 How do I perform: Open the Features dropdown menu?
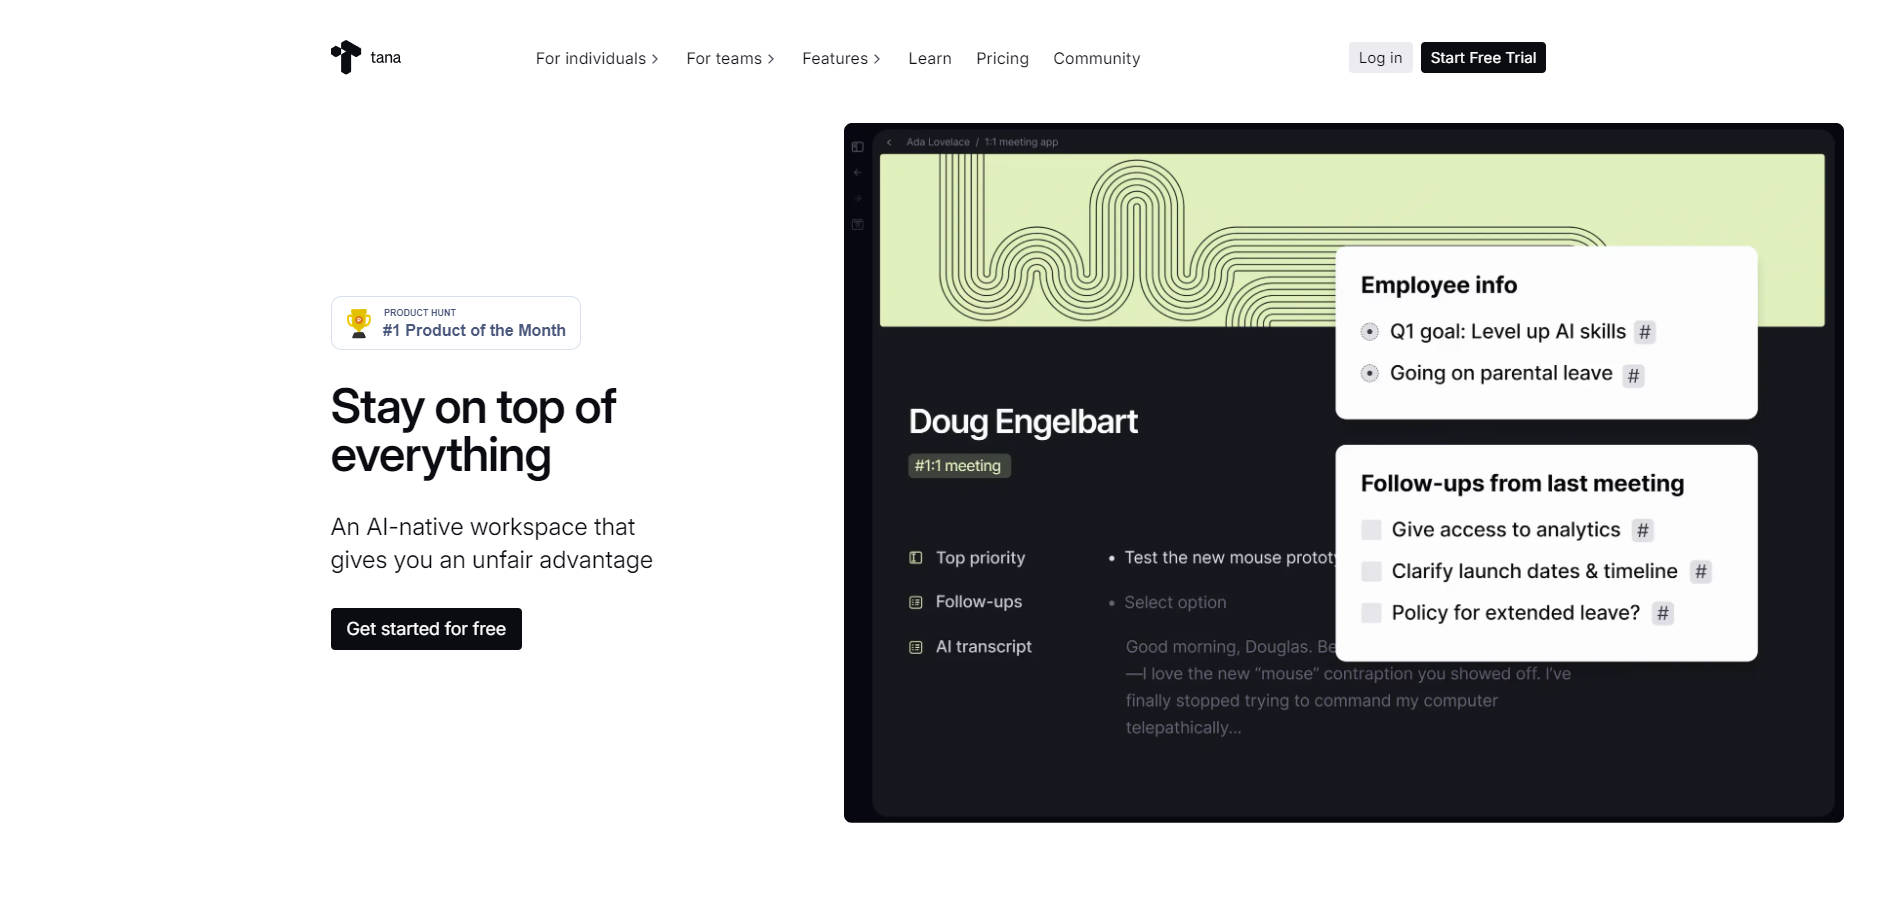[841, 58]
